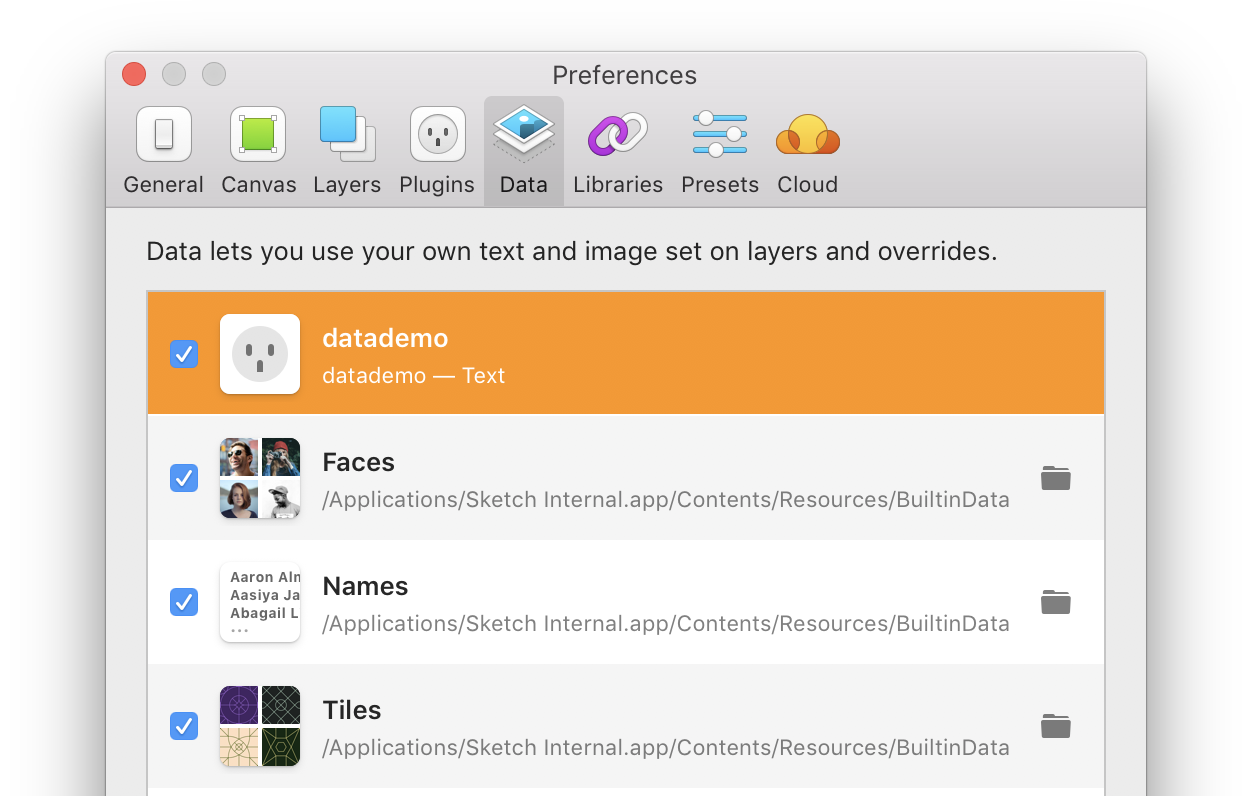Click the datademo plugin socket icon

point(260,354)
